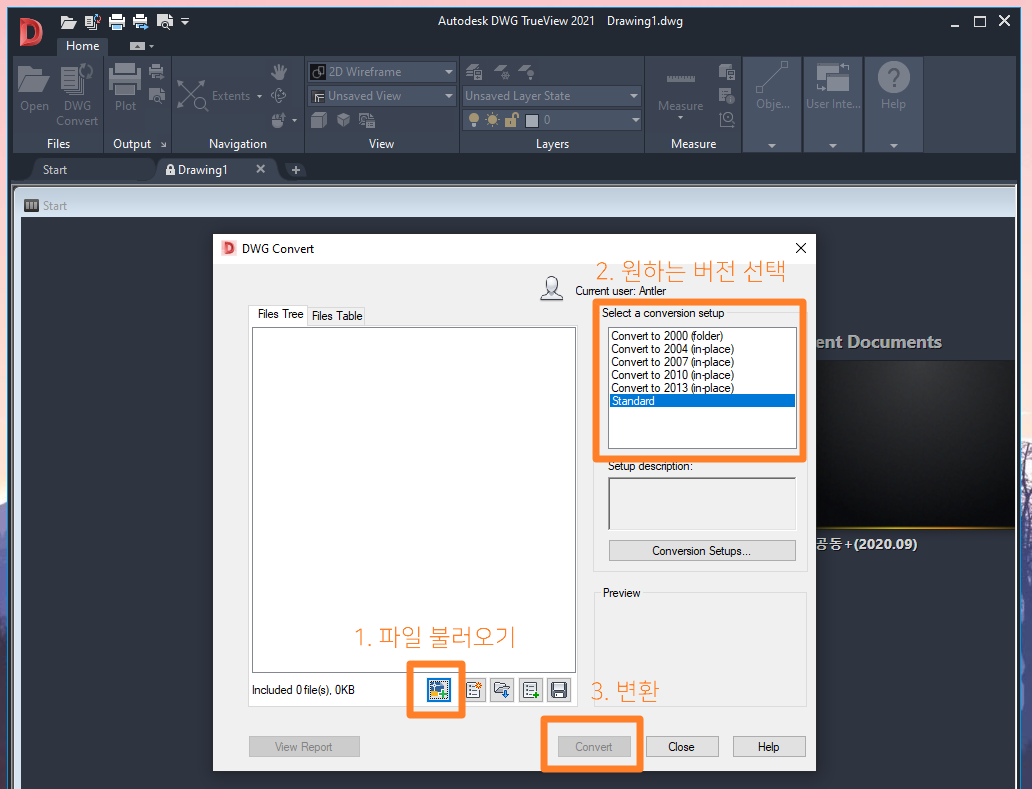
Task: Select the Standard conversion setup
Action: coord(702,401)
